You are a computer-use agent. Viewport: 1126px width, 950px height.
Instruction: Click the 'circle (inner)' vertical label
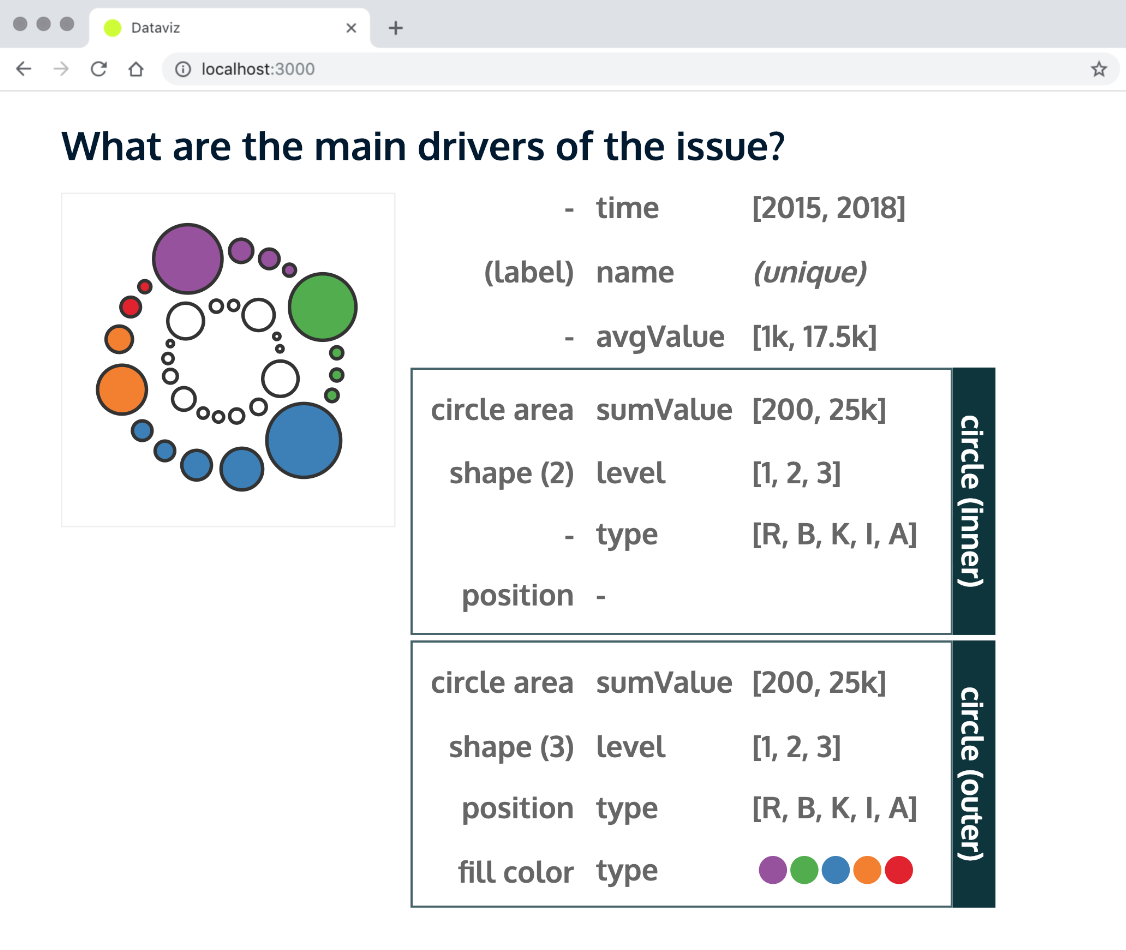pyautogui.click(x=973, y=500)
